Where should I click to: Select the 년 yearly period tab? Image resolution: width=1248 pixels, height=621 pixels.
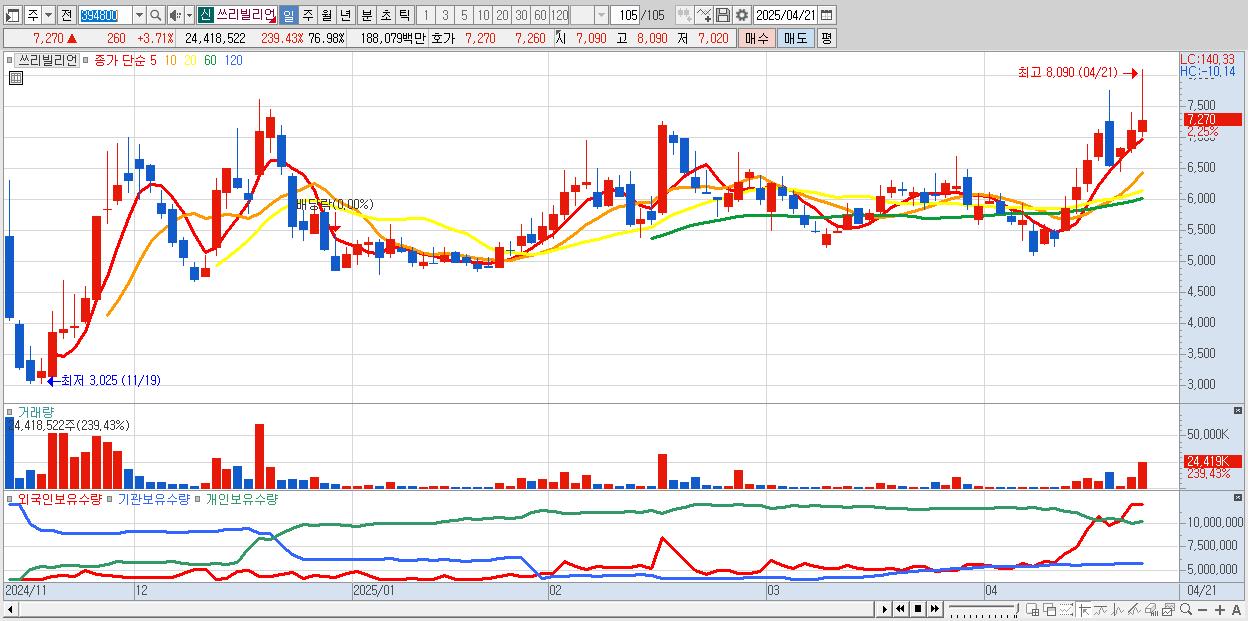click(345, 15)
